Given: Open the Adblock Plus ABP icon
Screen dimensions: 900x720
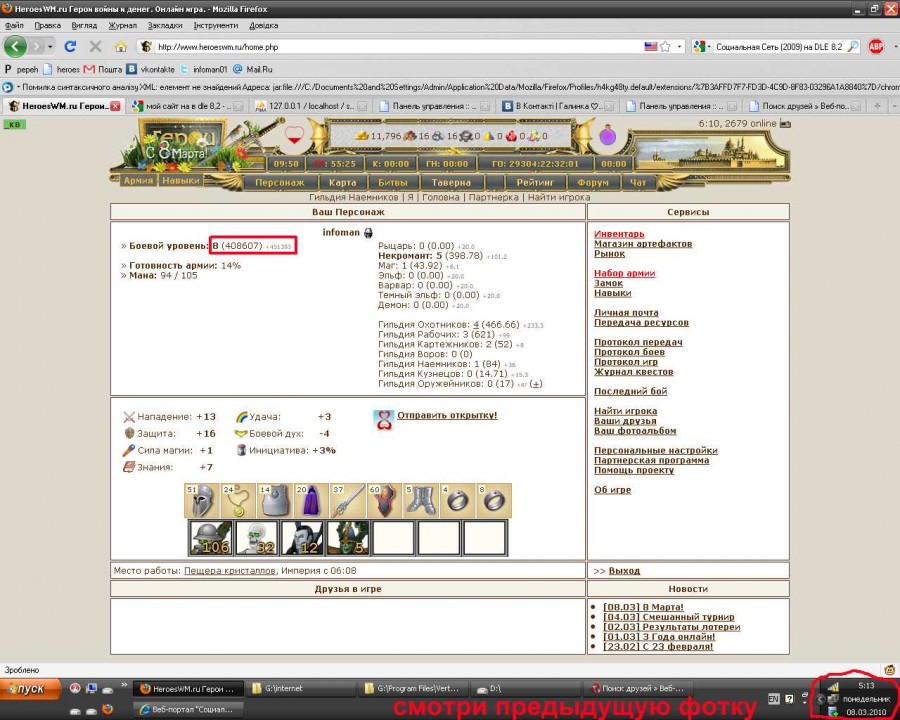Looking at the screenshot, I should pyautogui.click(x=876, y=47).
